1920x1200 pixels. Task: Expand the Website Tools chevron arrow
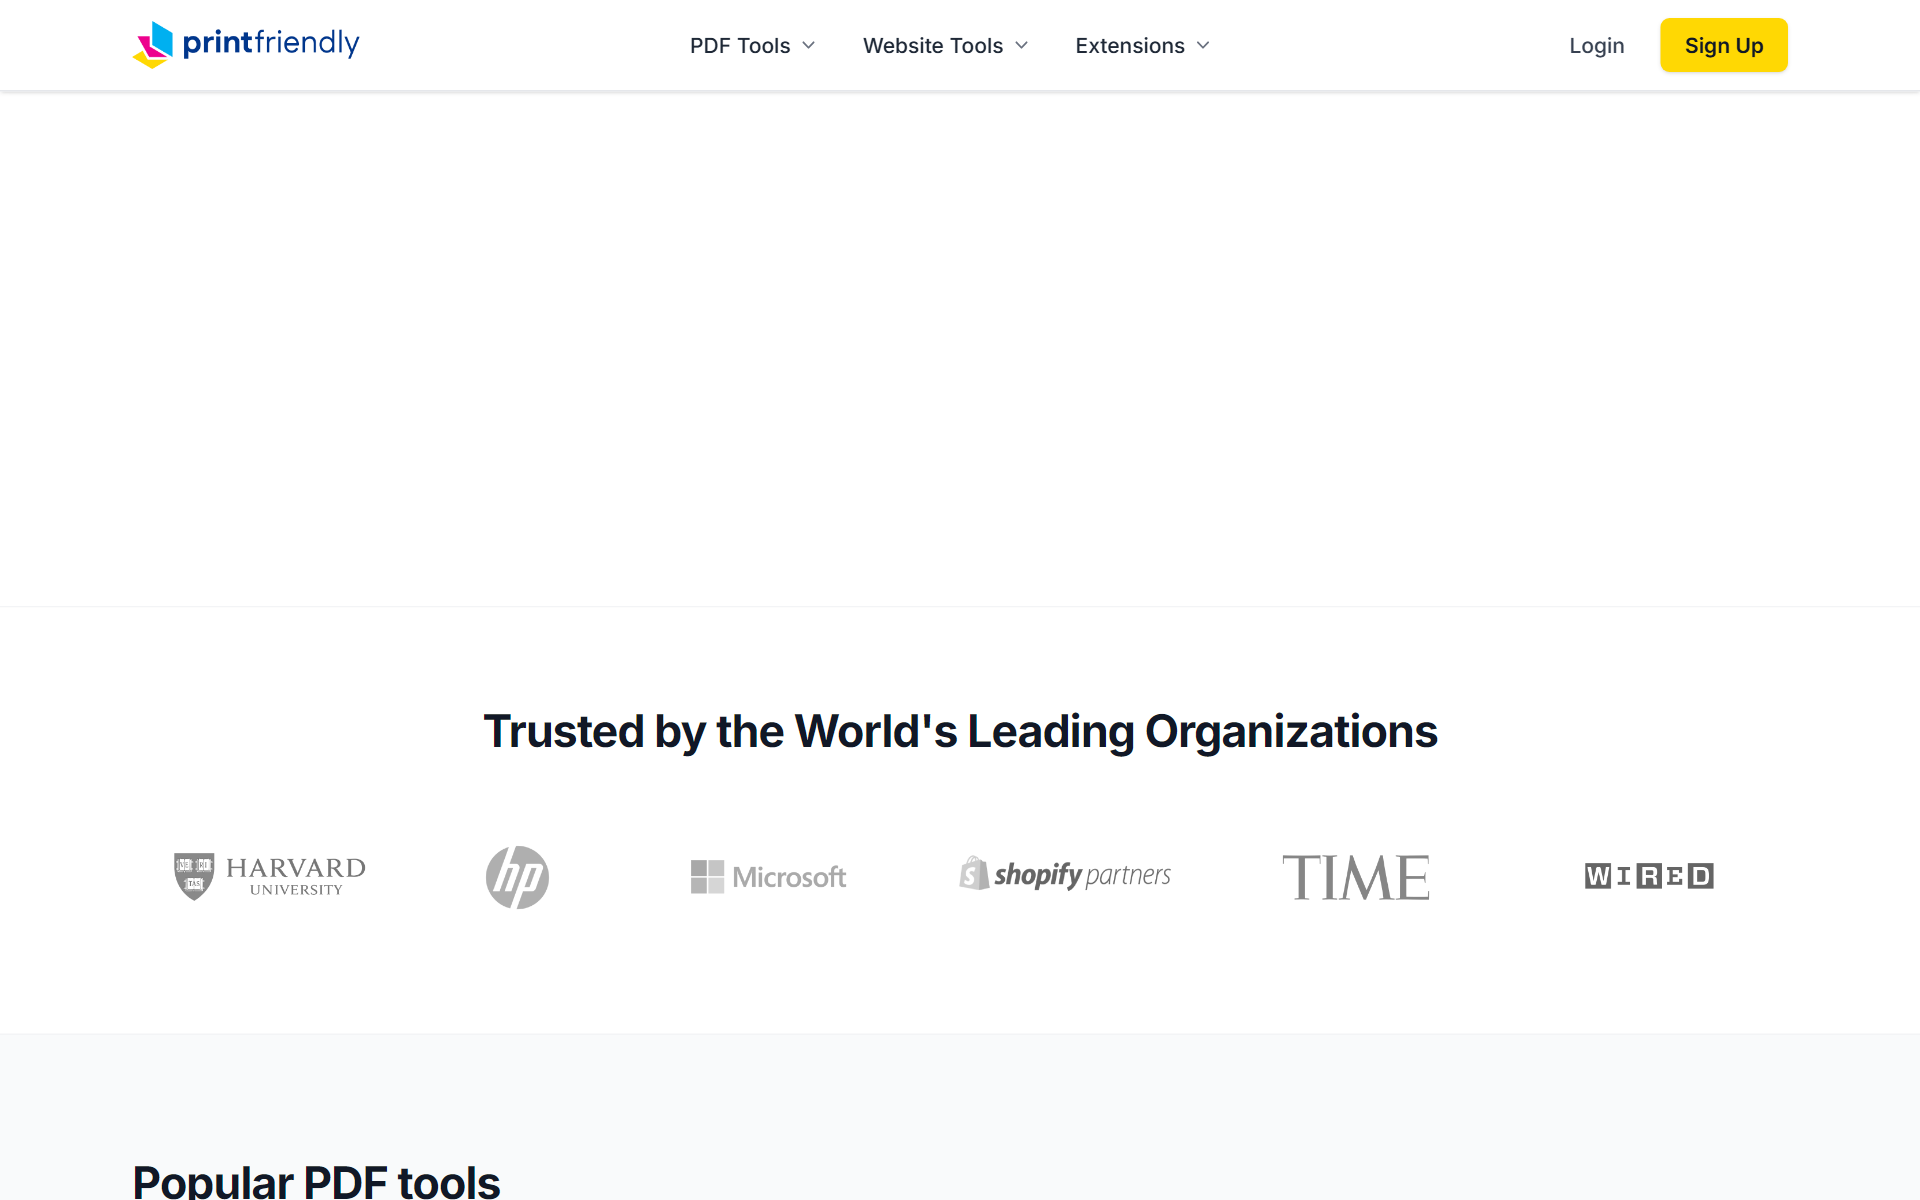tap(1021, 46)
